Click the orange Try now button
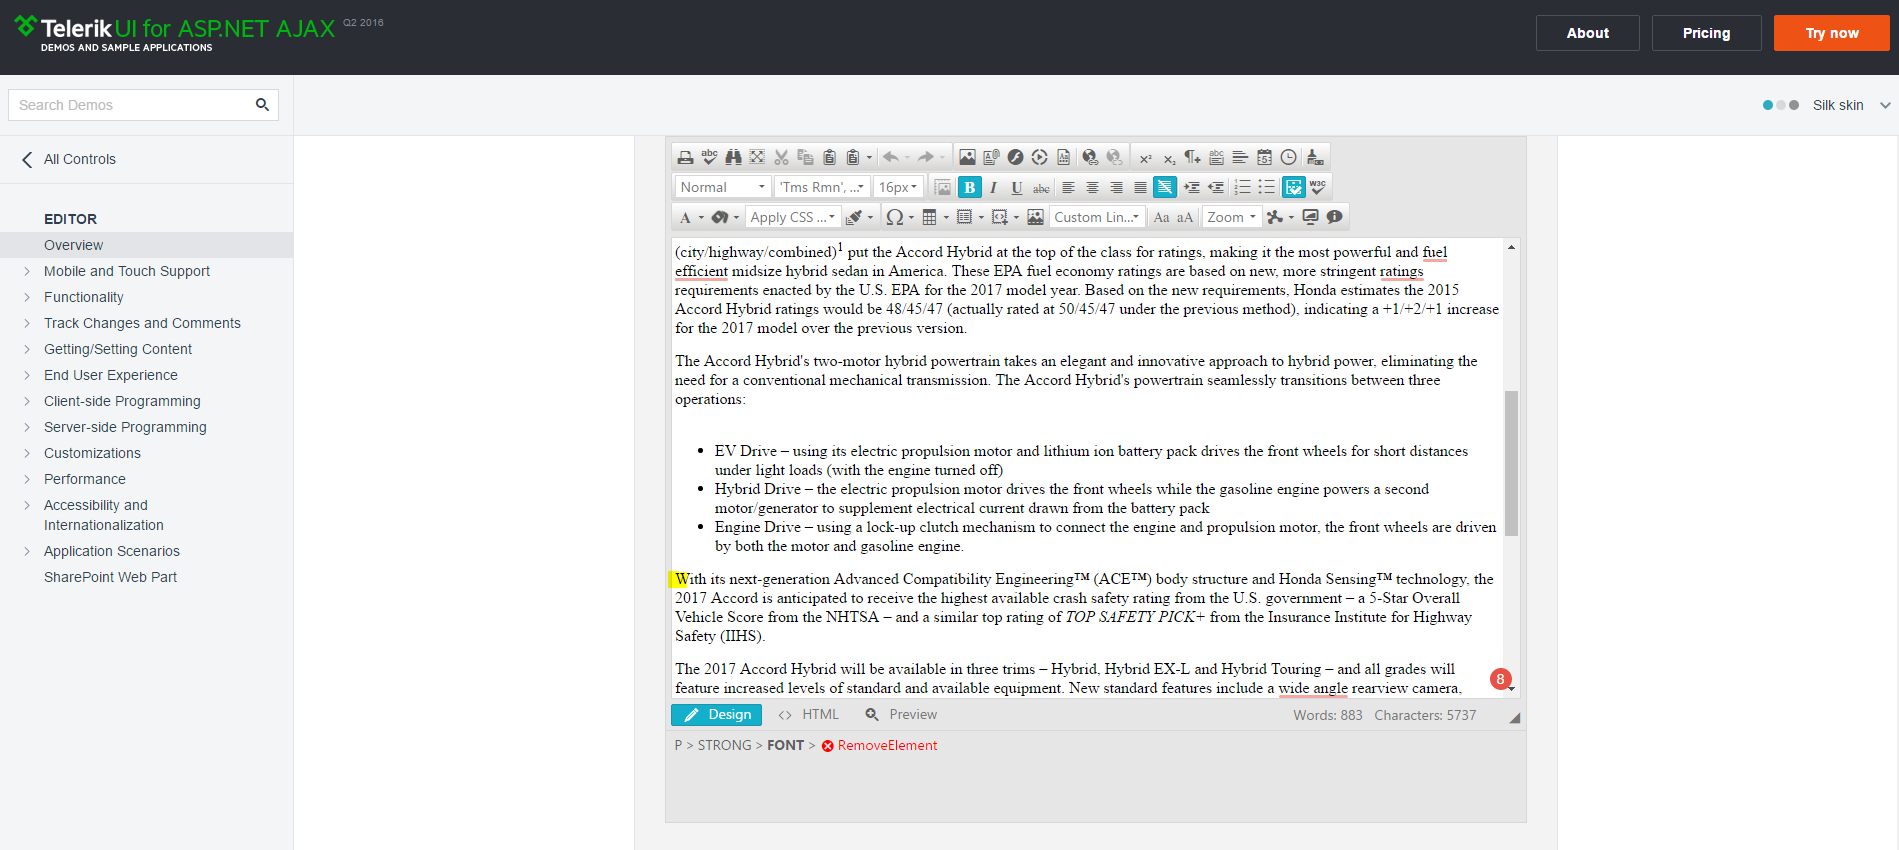Screen dimensions: 1899x850 point(1832,33)
